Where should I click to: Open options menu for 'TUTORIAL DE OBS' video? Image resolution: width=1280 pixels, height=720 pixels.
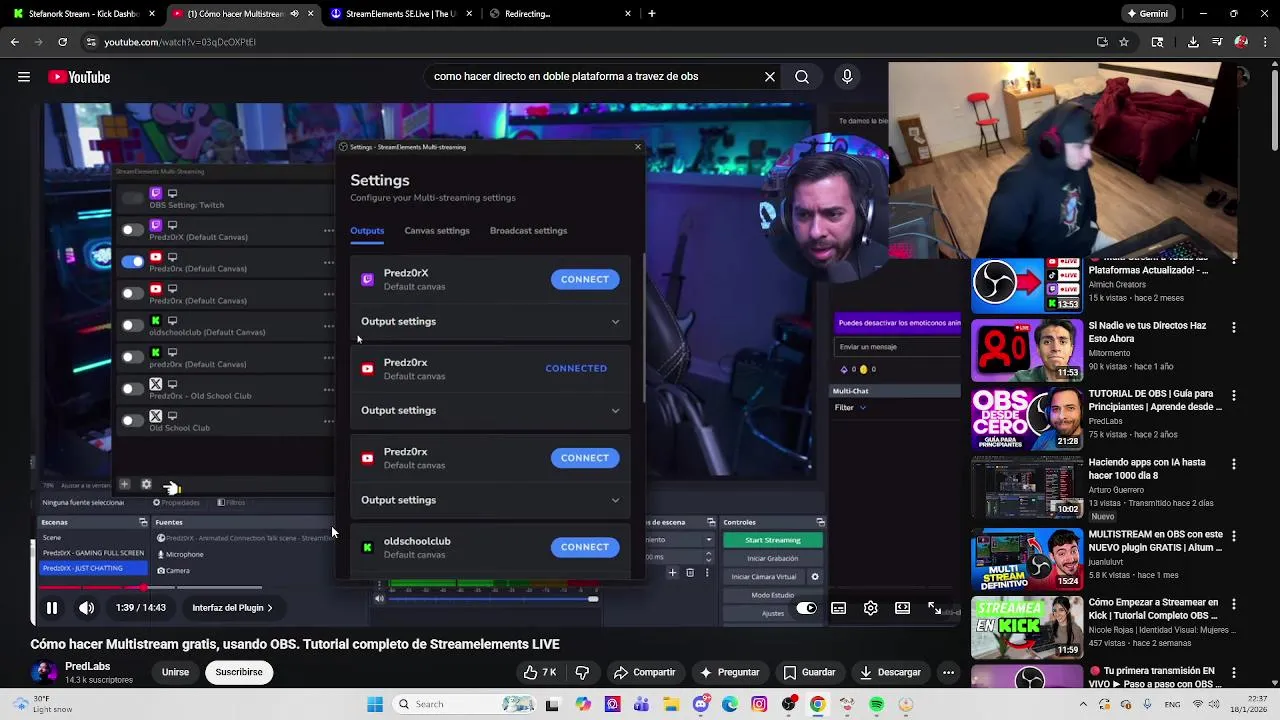tap(1233, 395)
